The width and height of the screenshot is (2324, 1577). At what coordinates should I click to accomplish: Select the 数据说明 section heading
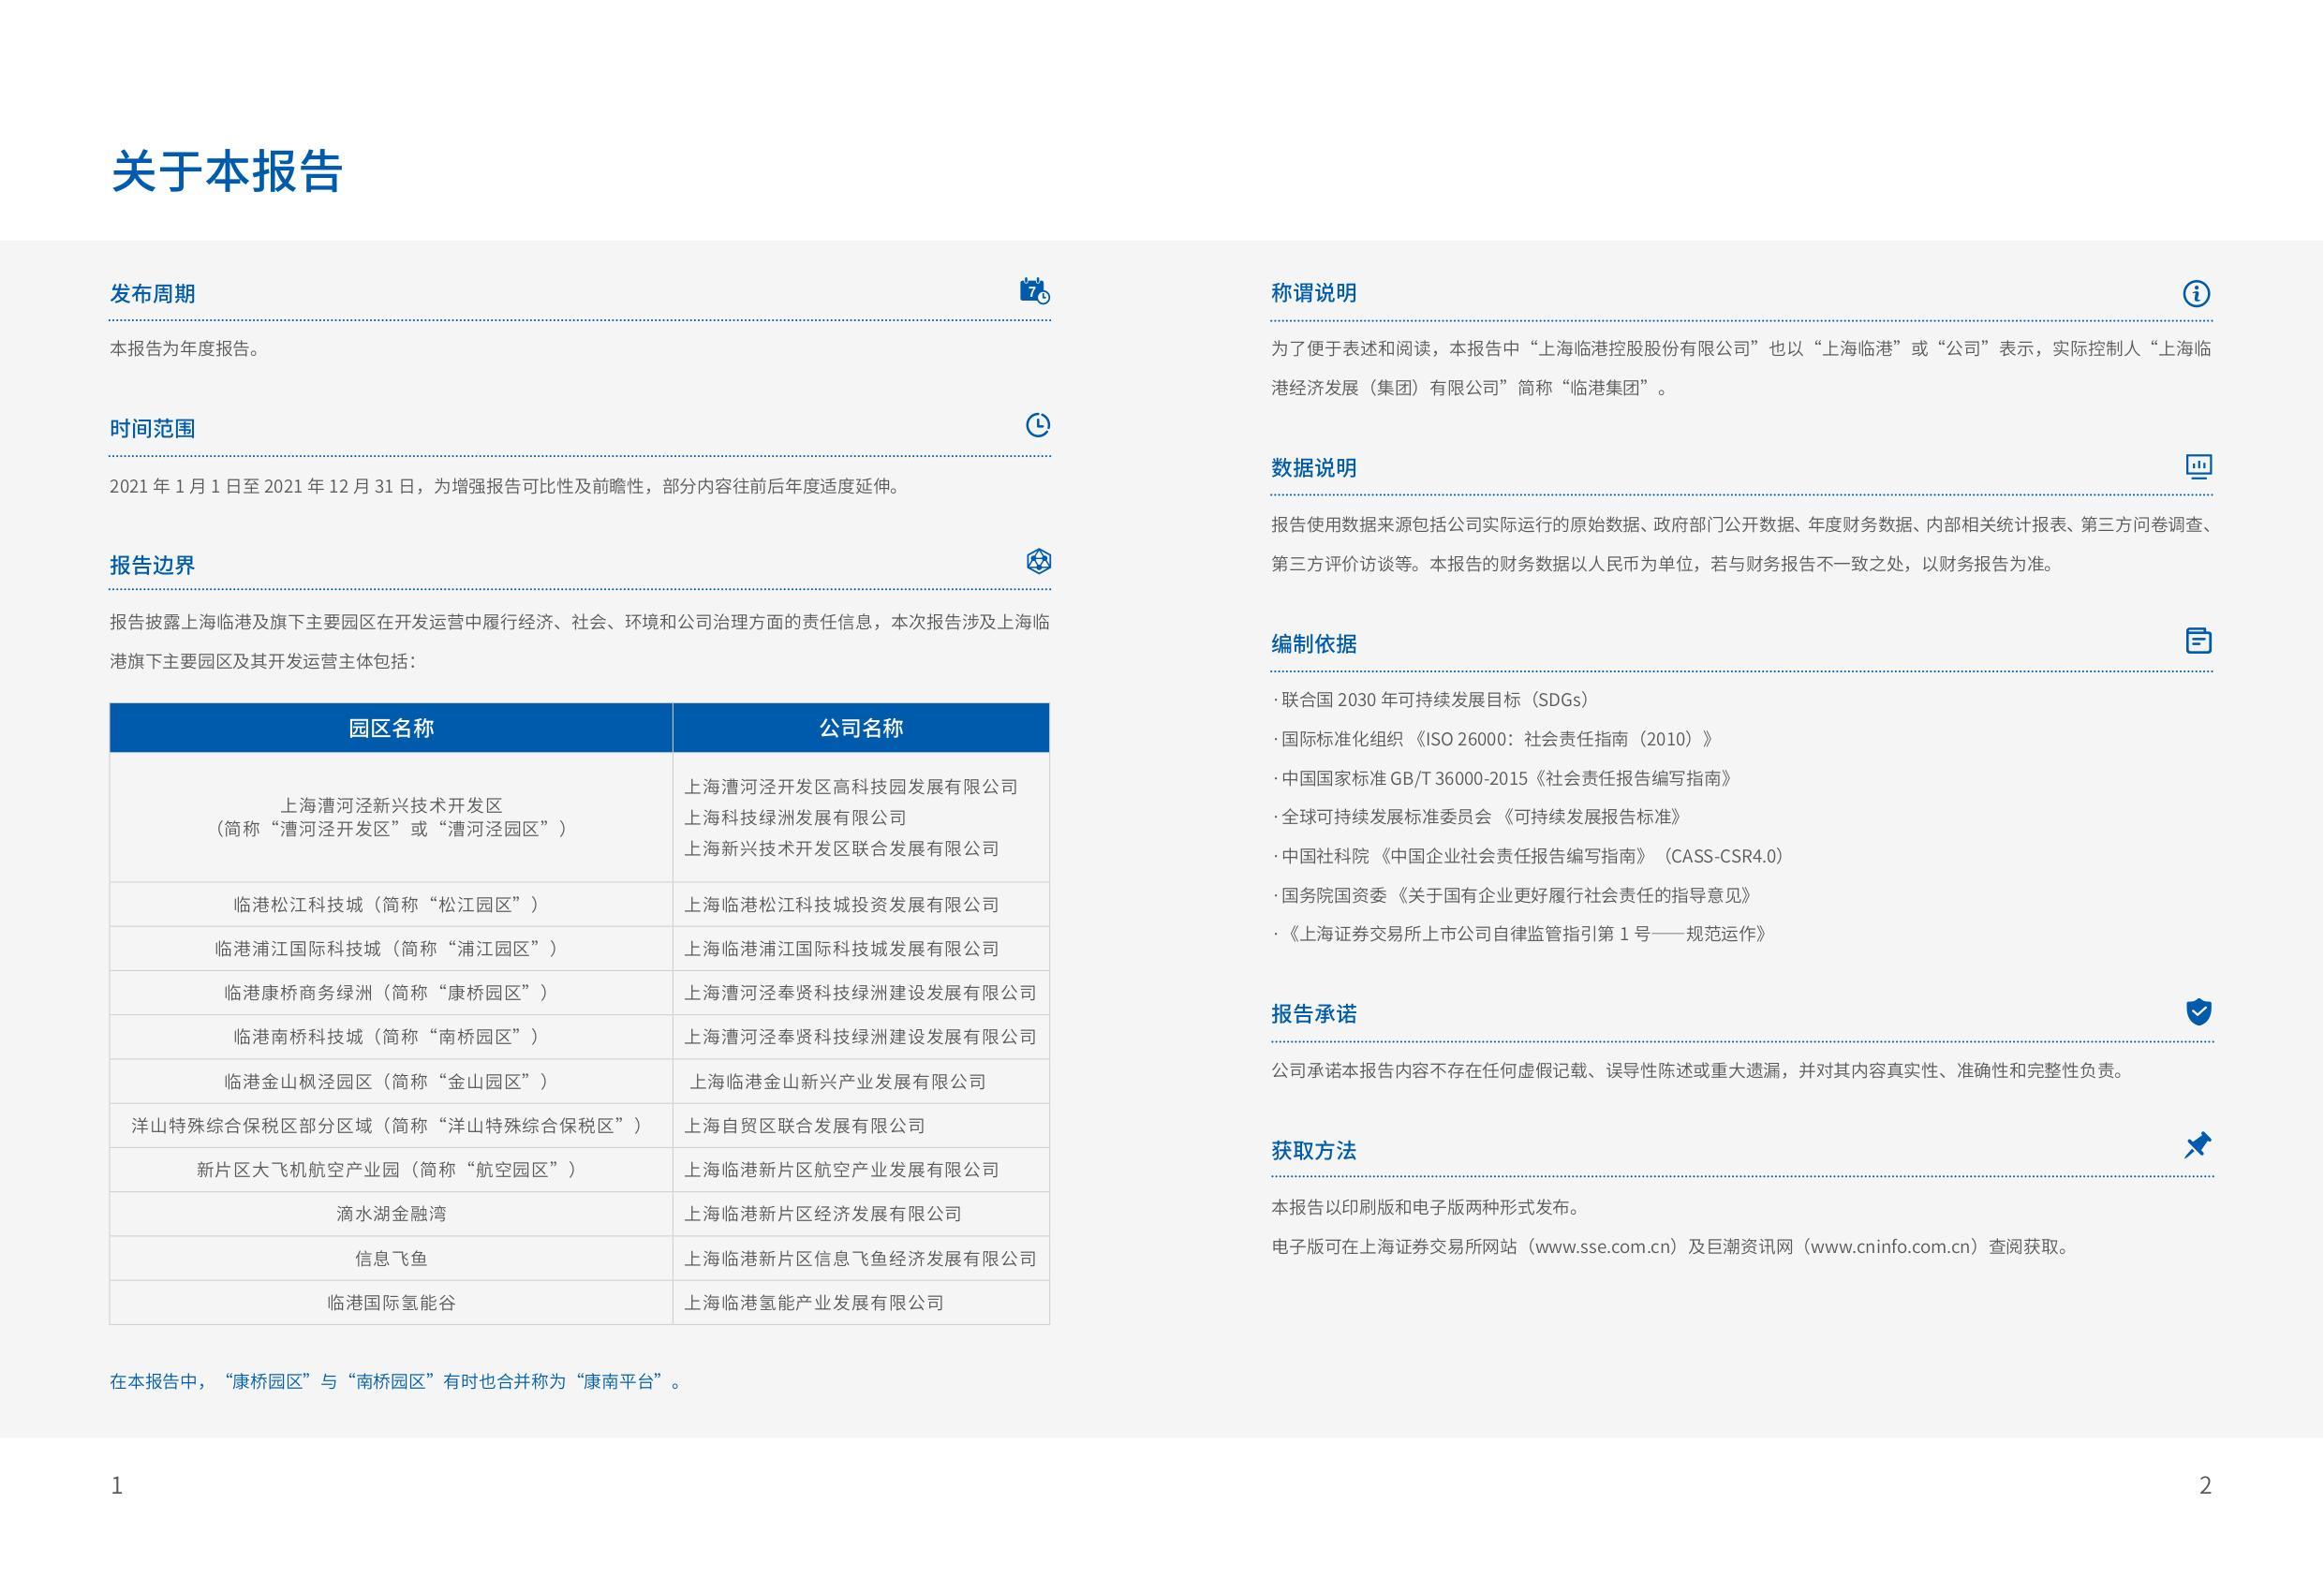1313,468
